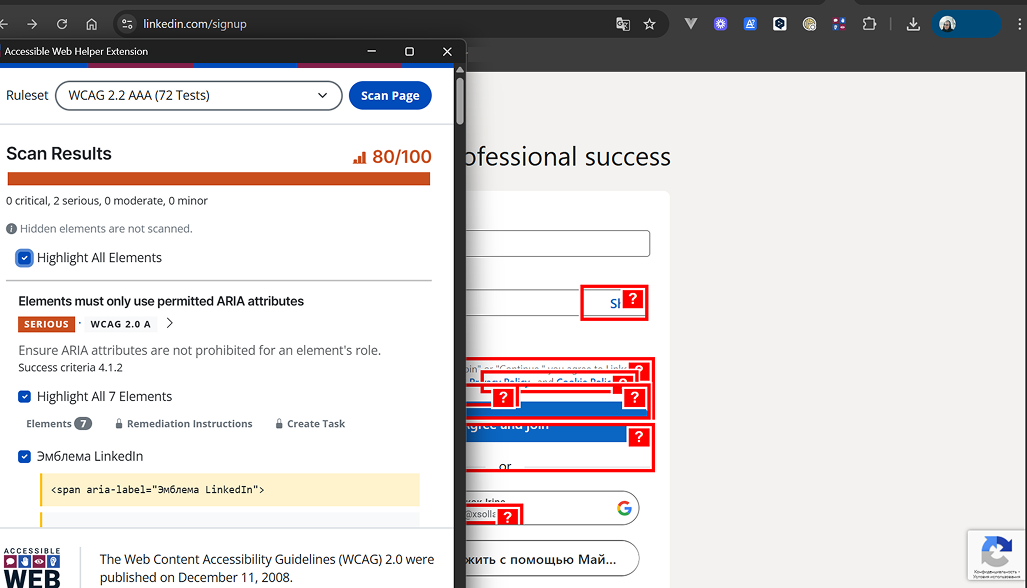Viewport: 1027px width, 588px height.
Task: Bookmark this page with the star icon
Action: pos(650,24)
